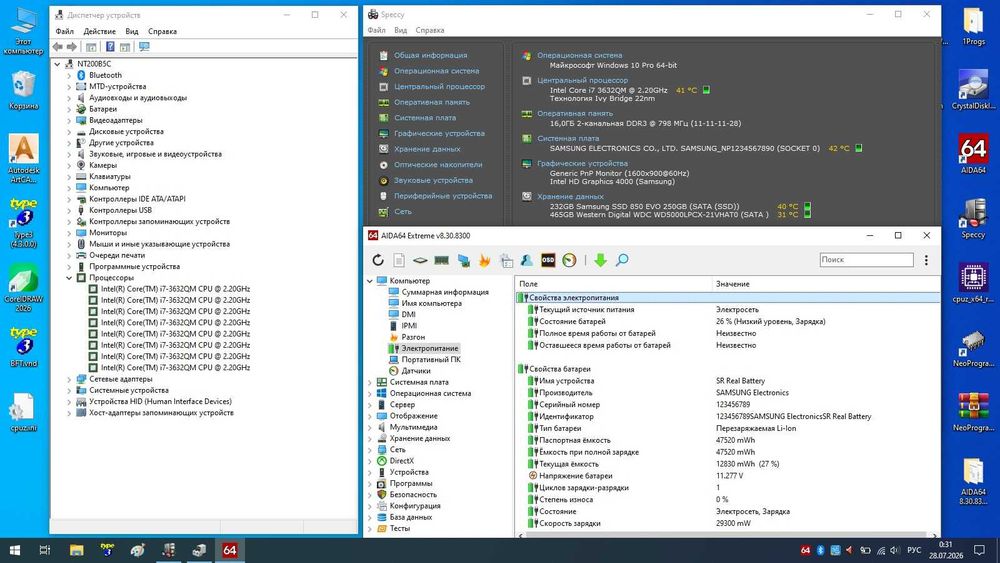Click the РУС language indicator in taskbar
Image resolution: width=1000 pixels, height=563 pixels.
coord(914,550)
